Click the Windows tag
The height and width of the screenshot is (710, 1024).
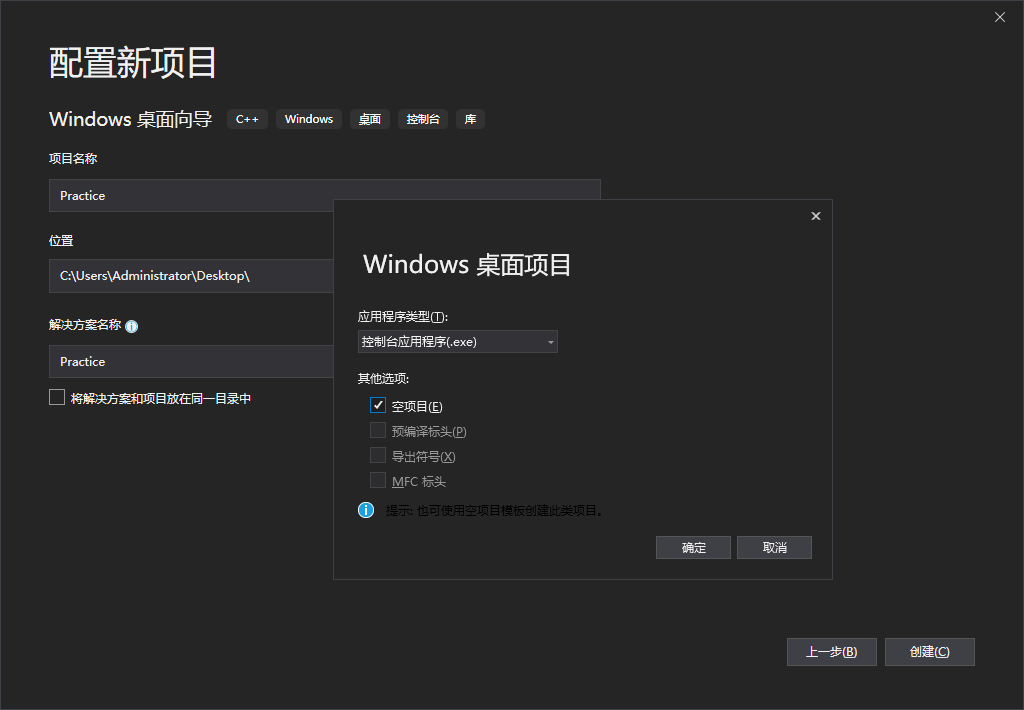(309, 119)
